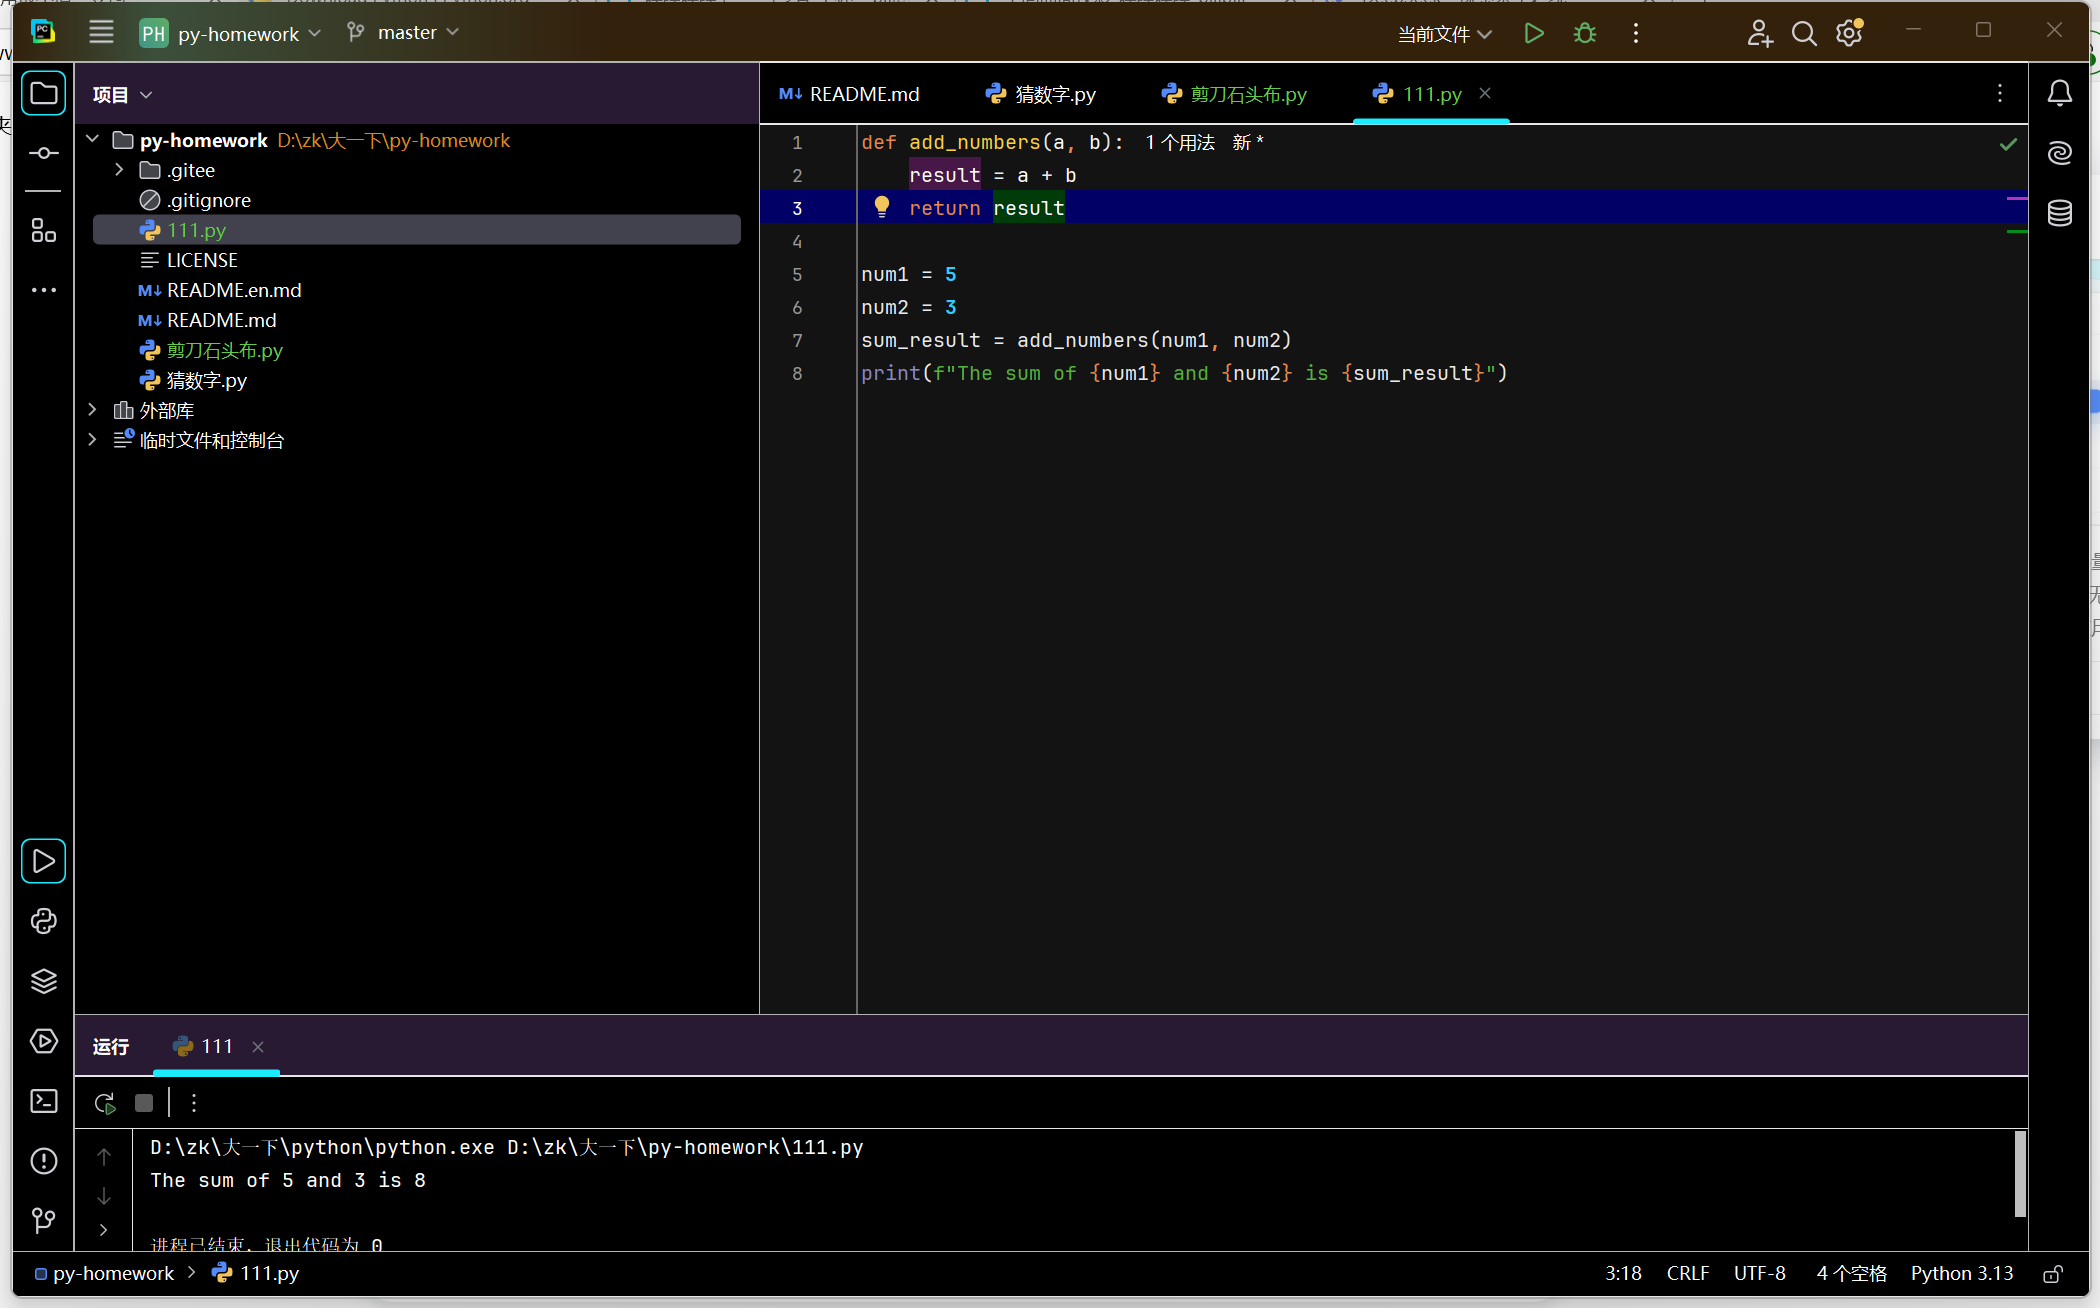
Task: Start debugging with the bug icon
Action: (1585, 33)
